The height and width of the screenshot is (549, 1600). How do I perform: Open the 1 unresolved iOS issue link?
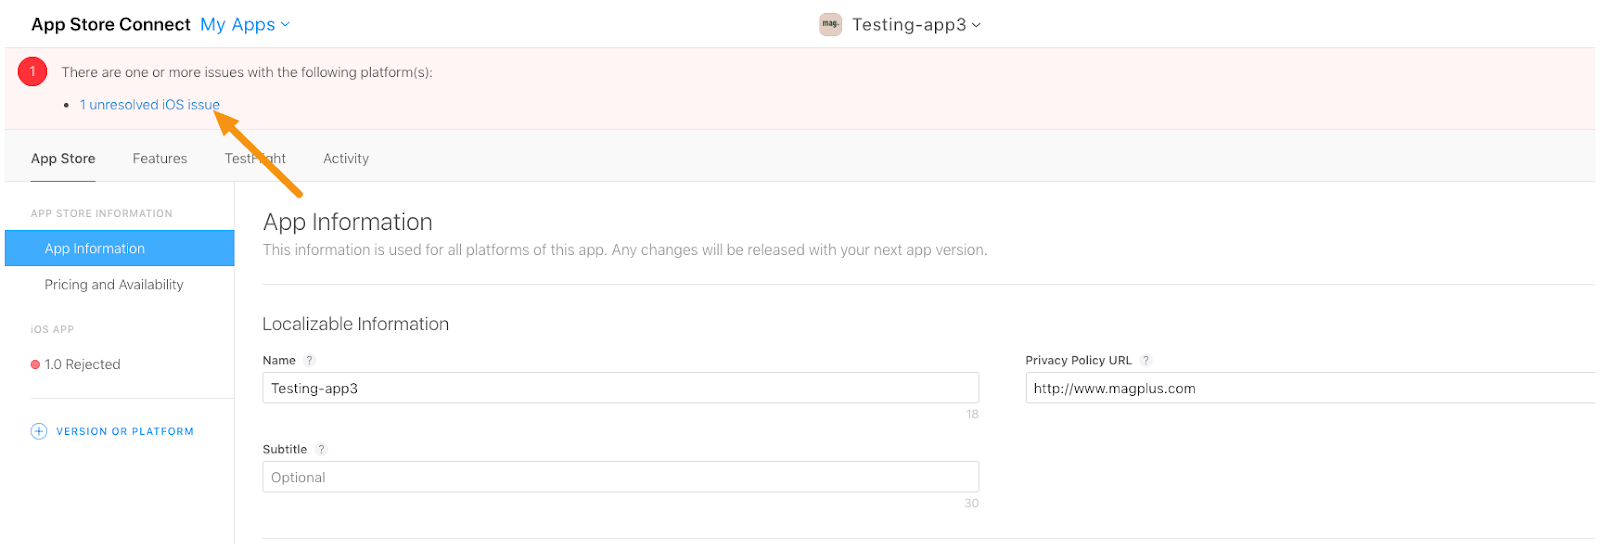[149, 105]
